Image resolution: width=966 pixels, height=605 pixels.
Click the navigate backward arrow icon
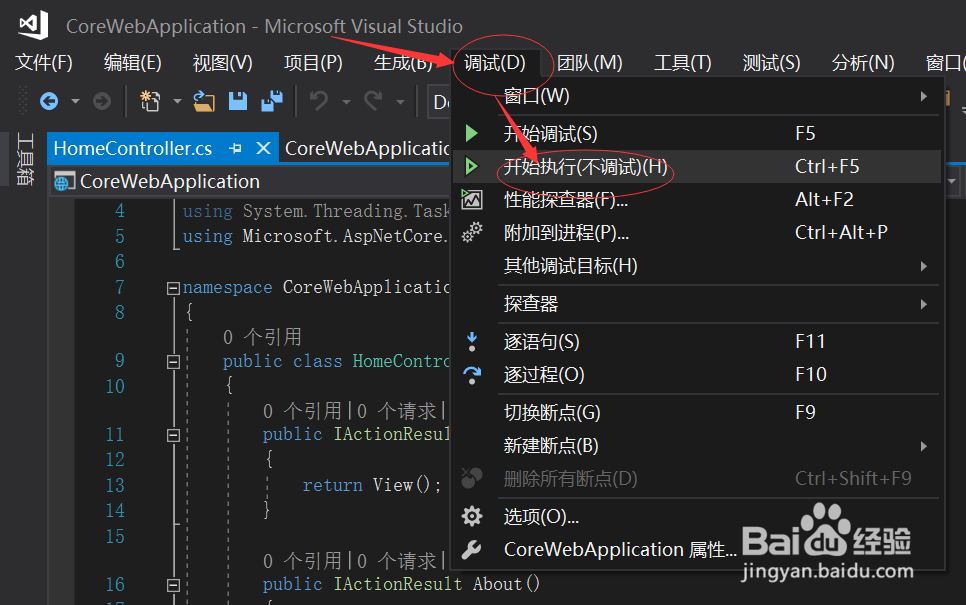pyautogui.click(x=49, y=100)
